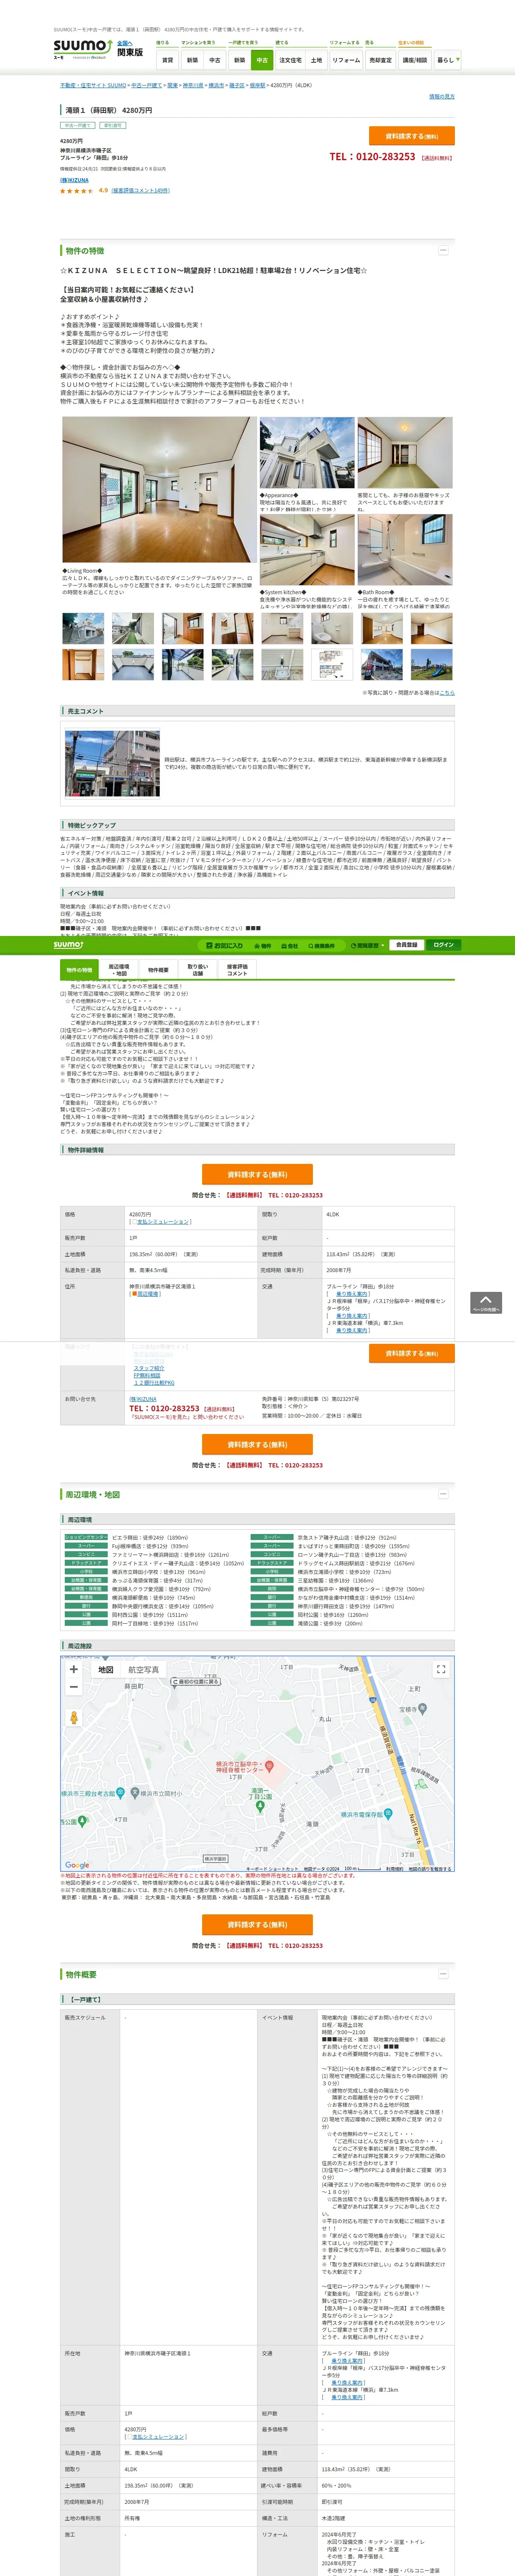Open the 中古 tab under マンションを買う

(214, 60)
